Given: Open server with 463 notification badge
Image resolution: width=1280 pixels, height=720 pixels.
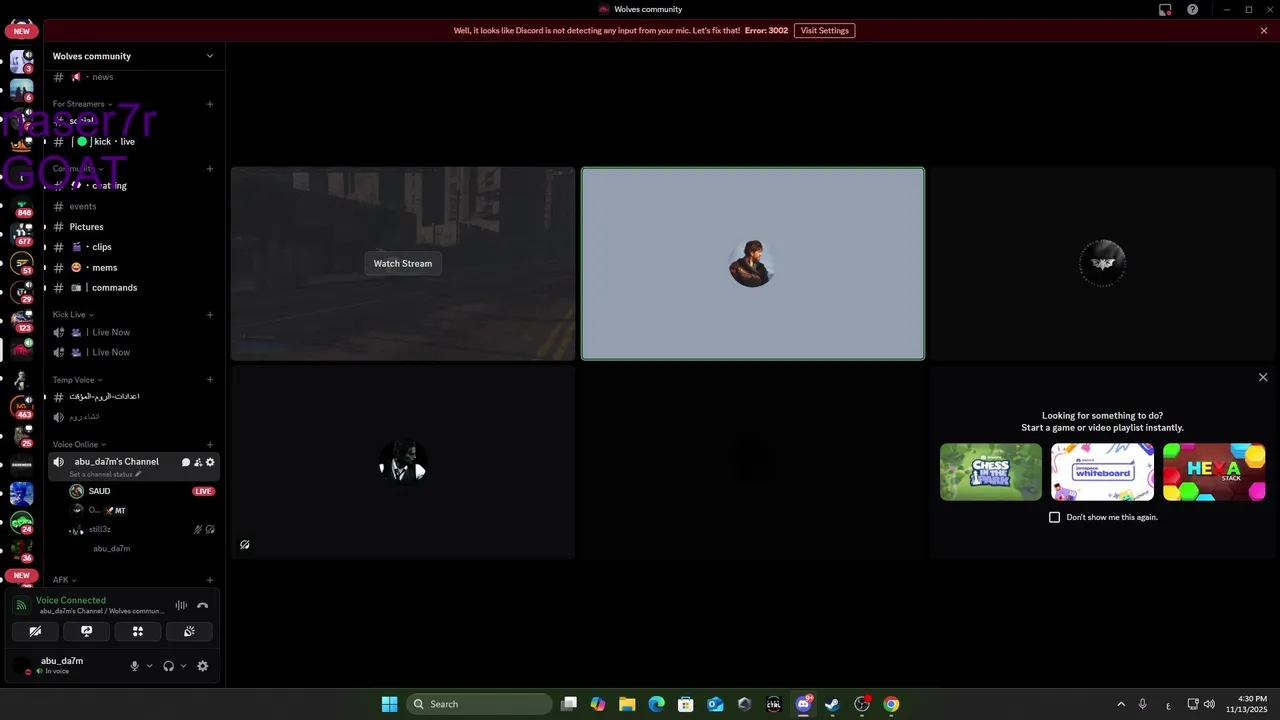Looking at the screenshot, I should pos(22,407).
